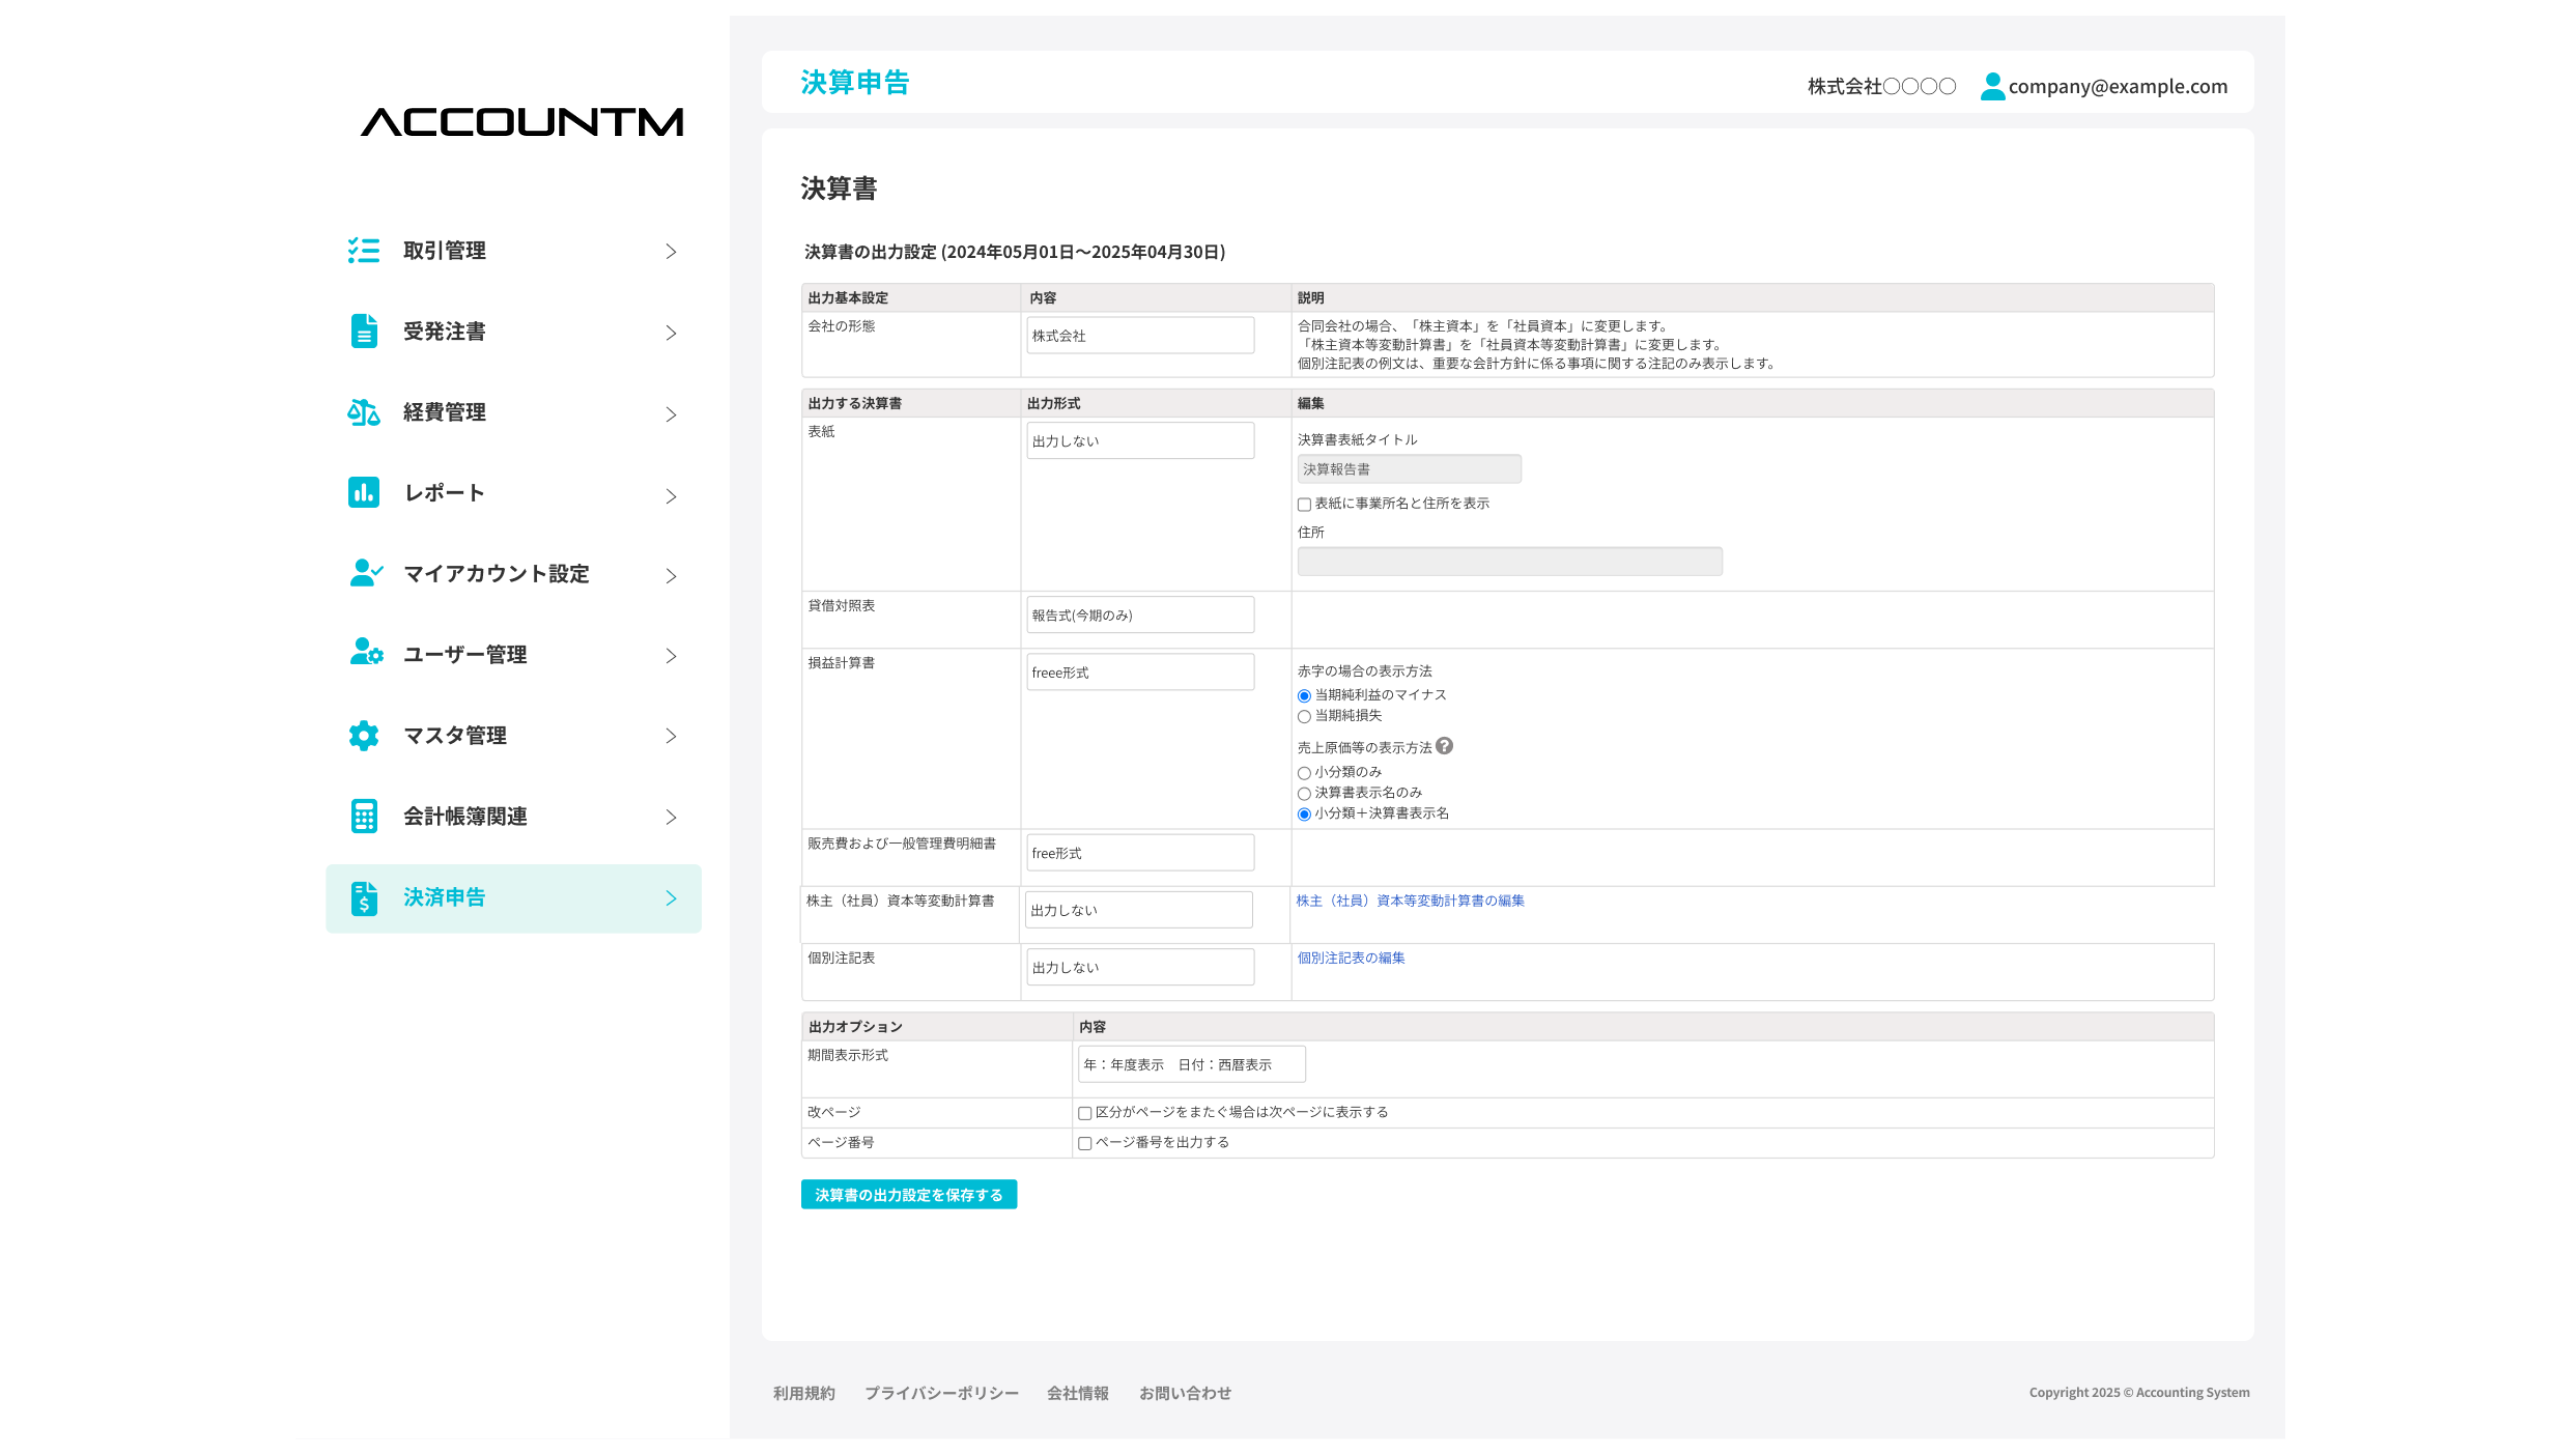Click the 決算書表紙タイトル input field
This screenshot has width=2560, height=1440.
pos(1409,469)
